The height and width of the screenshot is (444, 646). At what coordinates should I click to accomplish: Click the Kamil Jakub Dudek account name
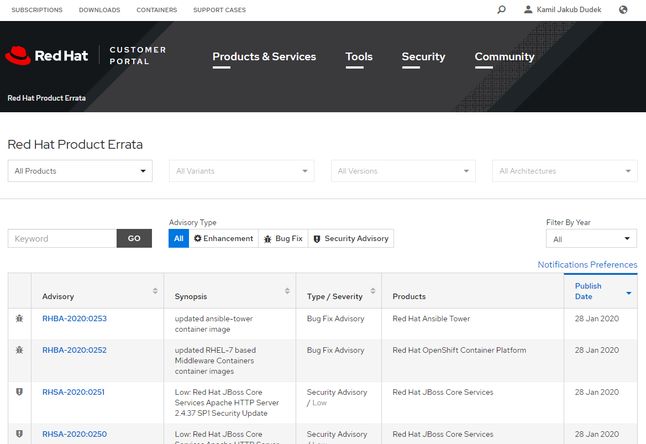click(569, 9)
